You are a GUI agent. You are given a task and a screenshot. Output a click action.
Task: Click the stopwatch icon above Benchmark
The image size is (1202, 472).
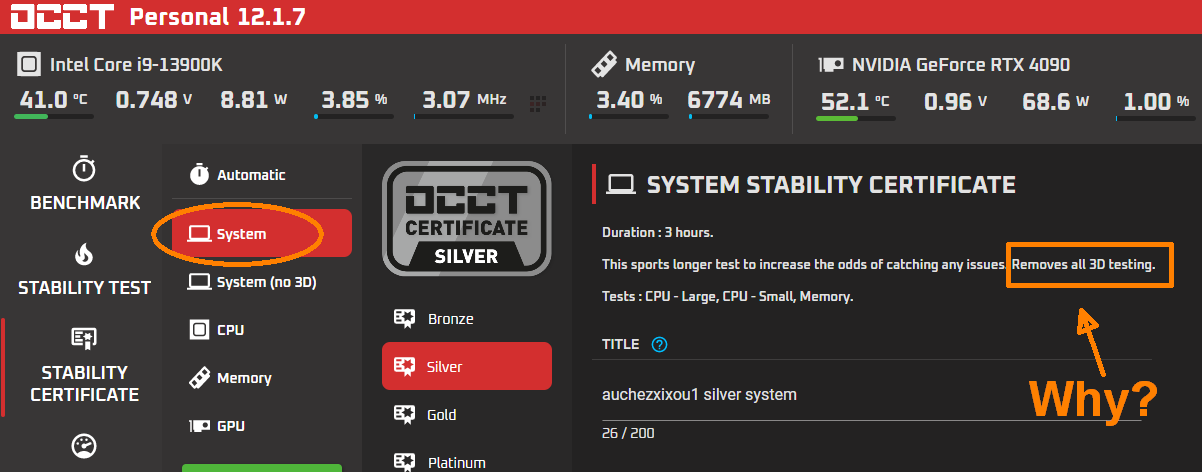coord(85,168)
